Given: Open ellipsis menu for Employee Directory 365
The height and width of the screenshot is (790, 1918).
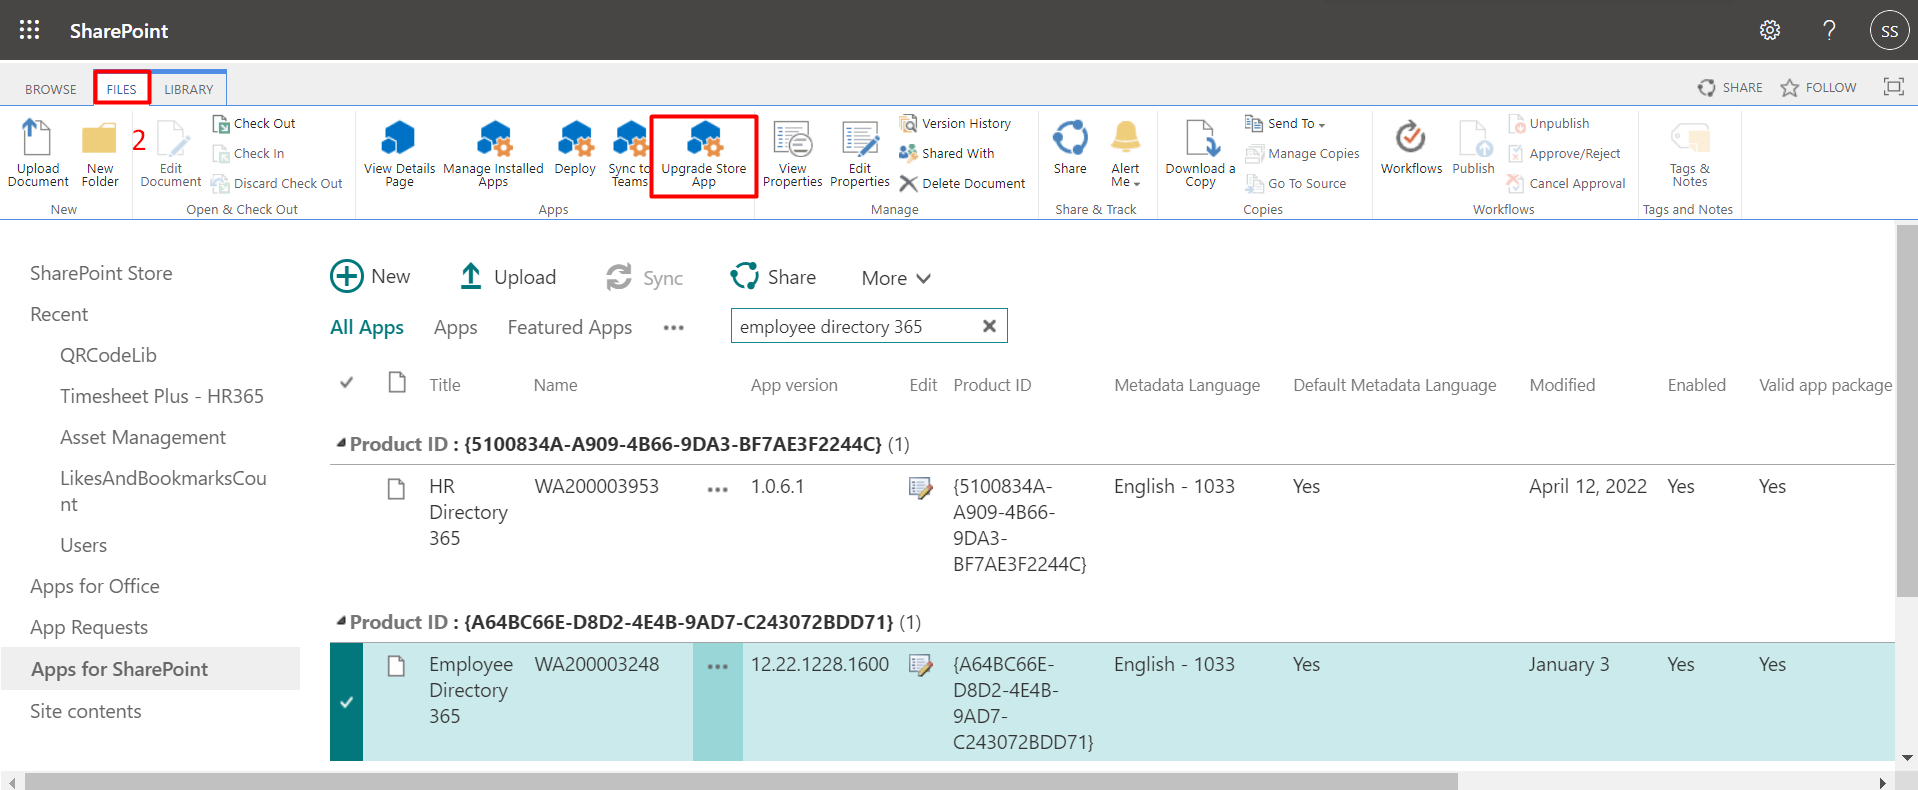Looking at the screenshot, I should coord(717,667).
